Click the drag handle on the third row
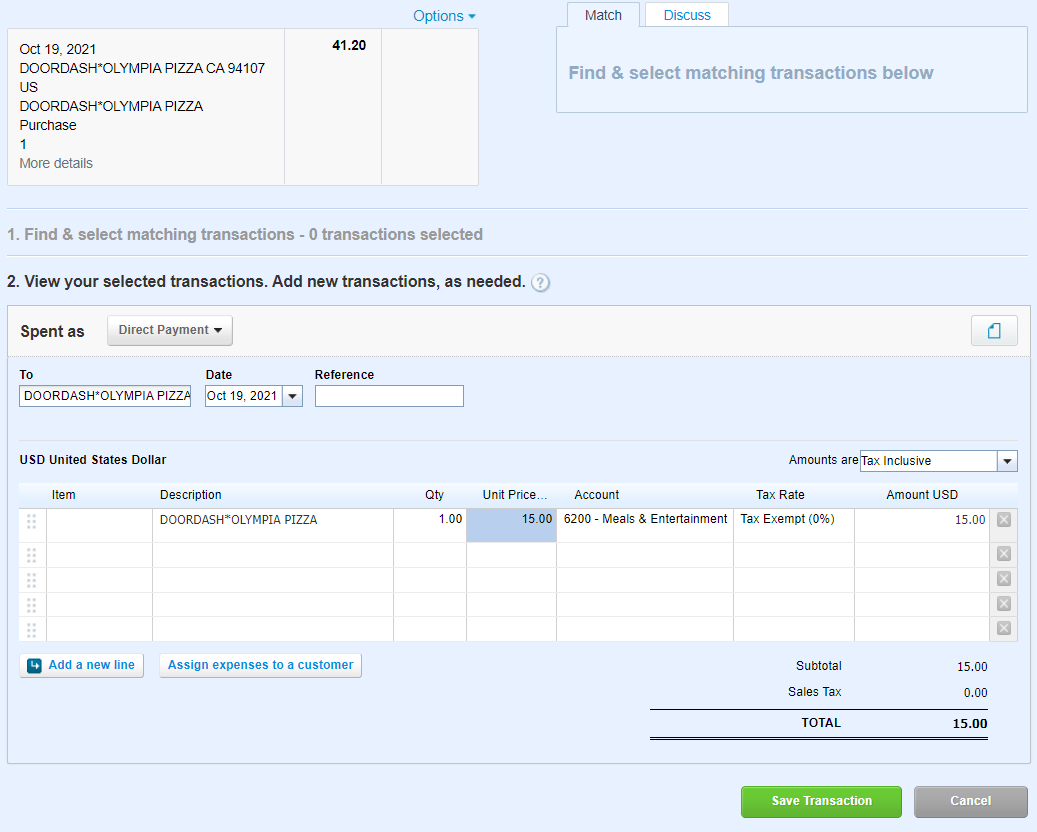 click(31, 578)
